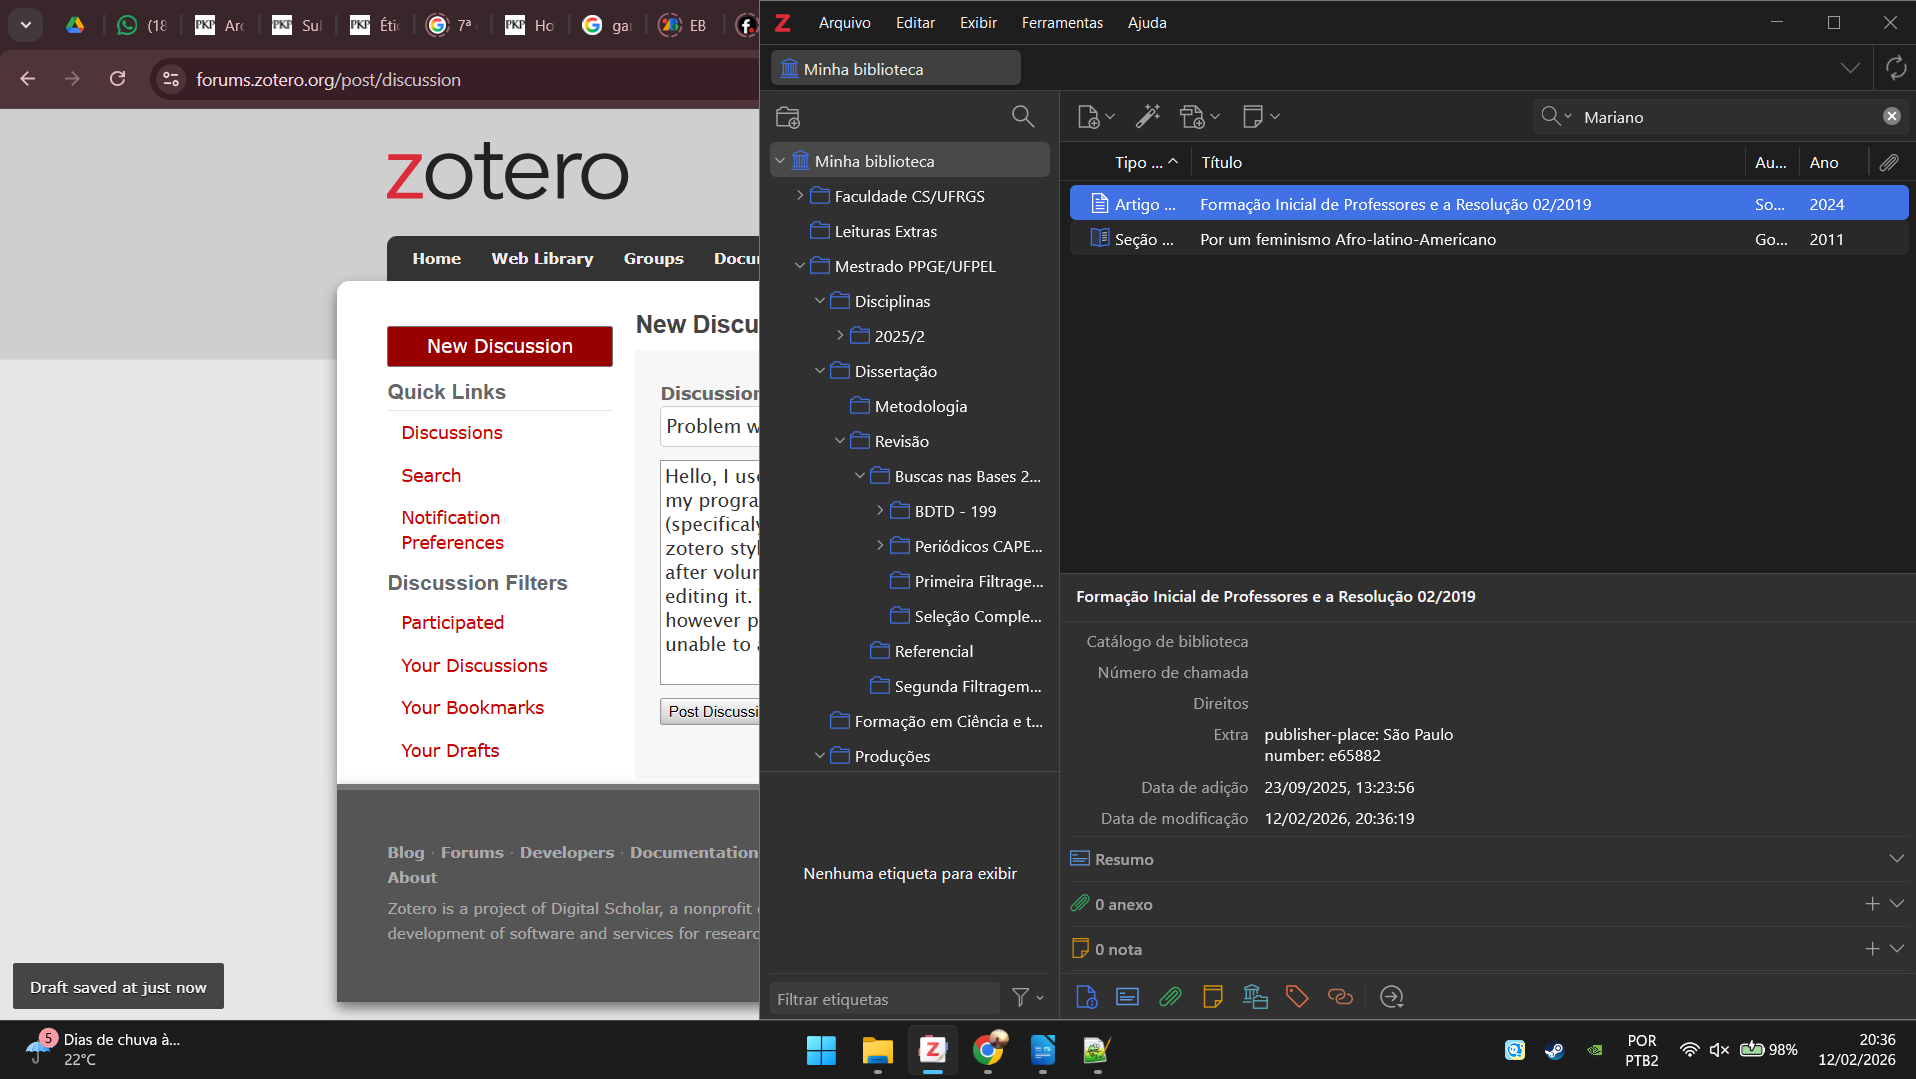Viewport: 1916px width, 1079px height.
Task: Jump to the Notes section icon
Action: [x=1212, y=997]
